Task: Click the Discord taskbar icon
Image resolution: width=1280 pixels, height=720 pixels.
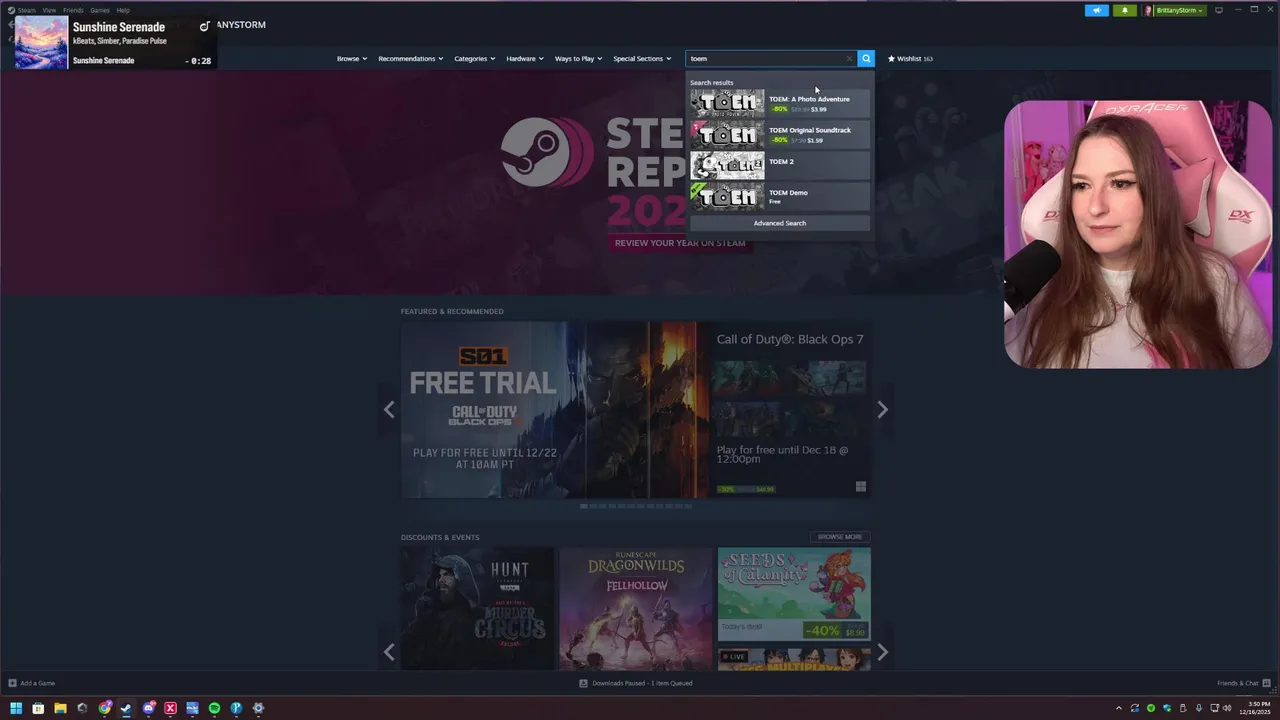Action: (149, 708)
